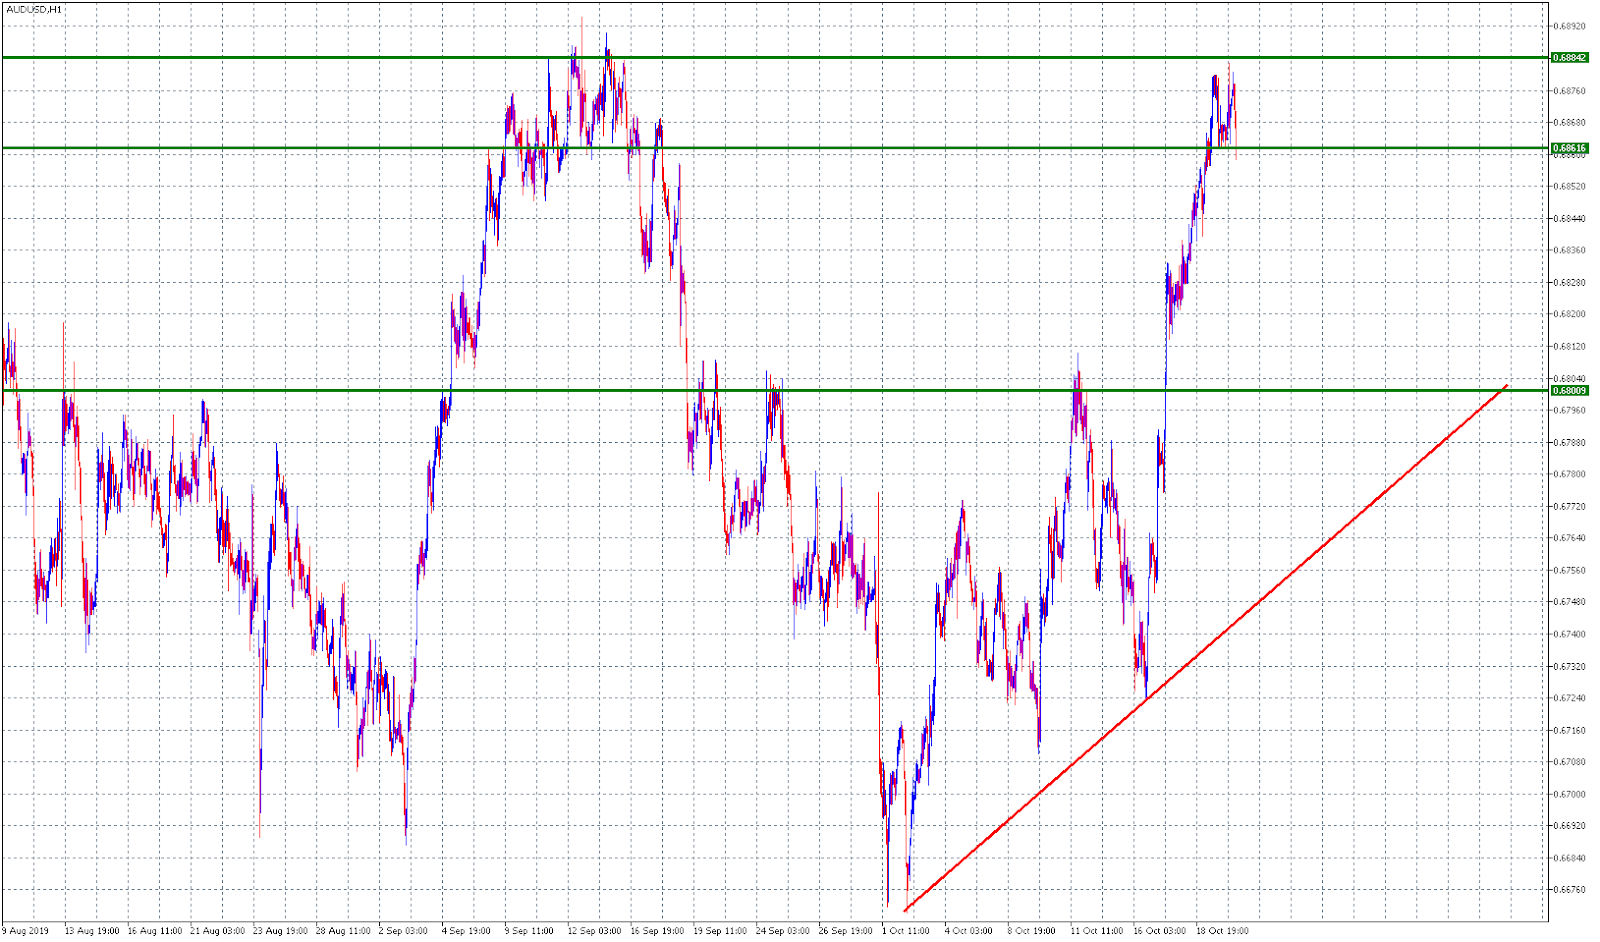
Task: Click the 0.66760 price scale label
Action: pos(1570,889)
